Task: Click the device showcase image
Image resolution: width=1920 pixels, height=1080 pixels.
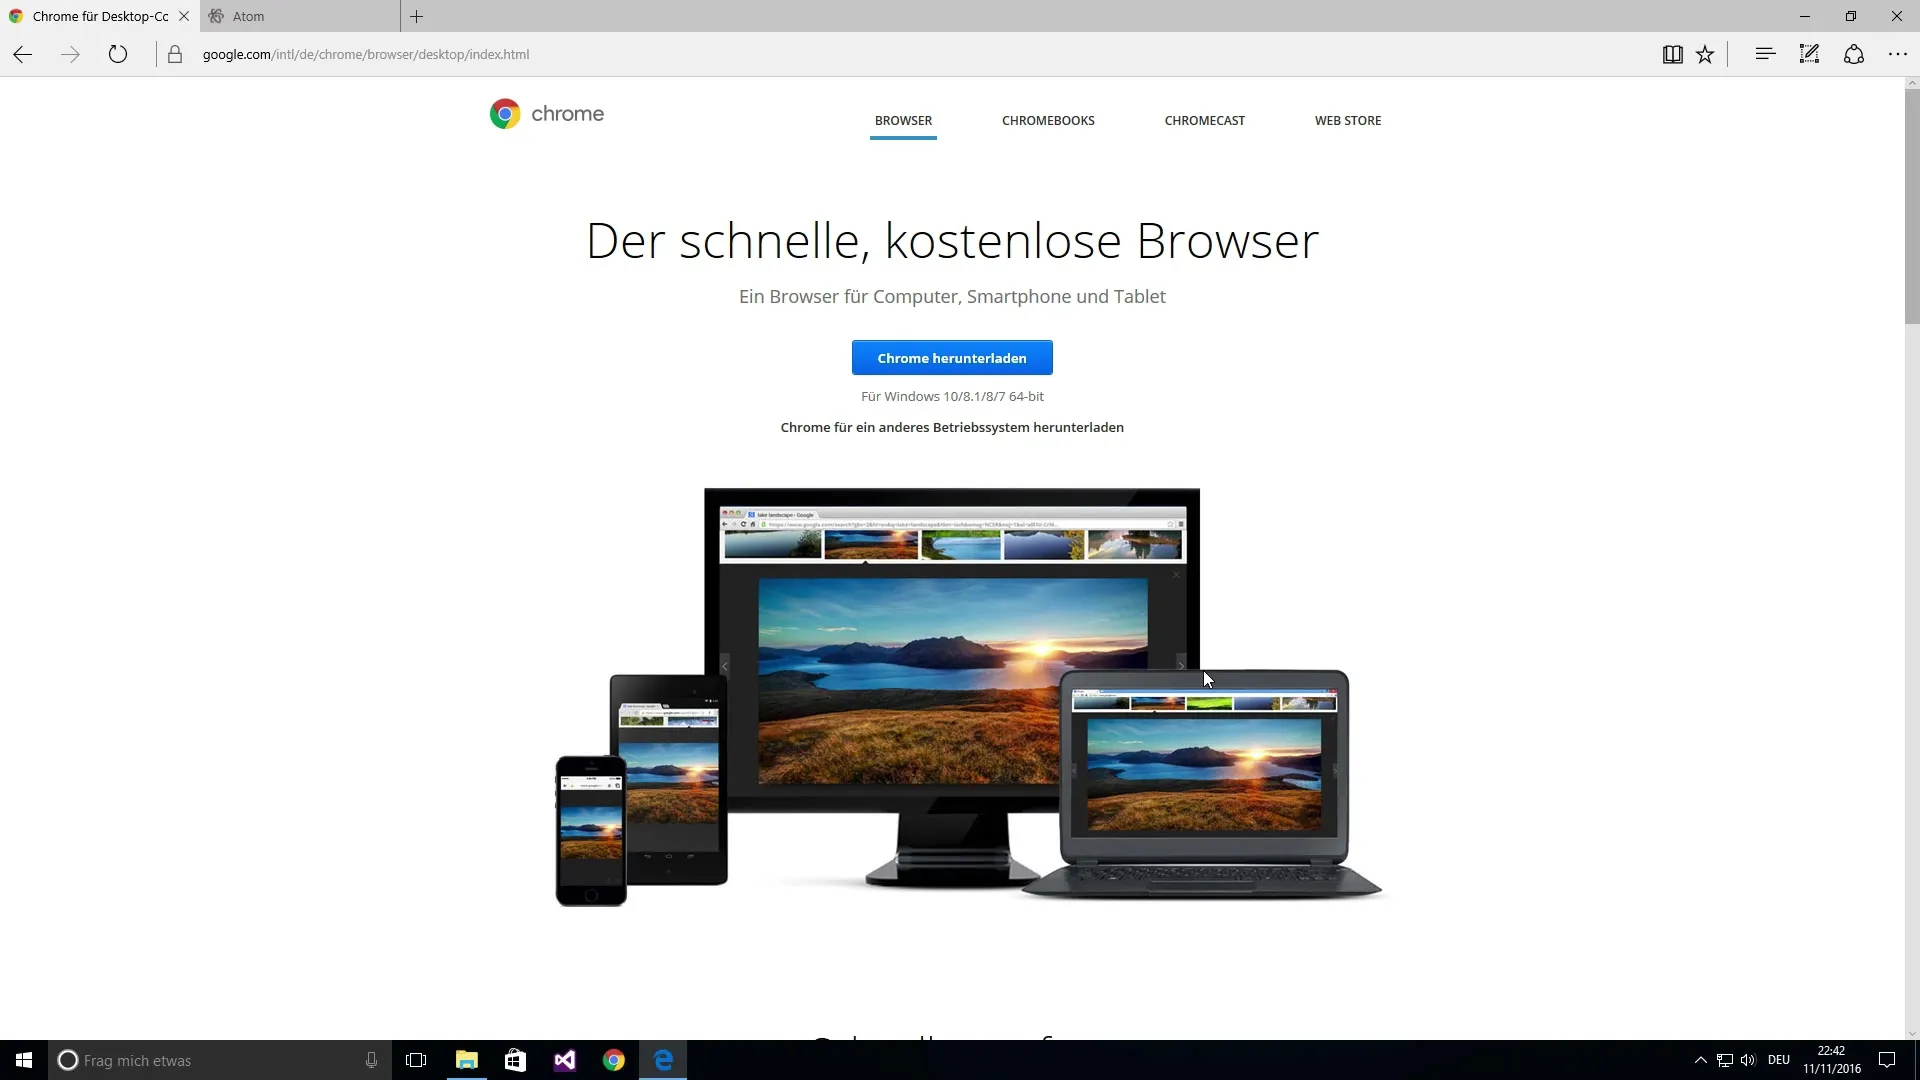Action: click(968, 697)
